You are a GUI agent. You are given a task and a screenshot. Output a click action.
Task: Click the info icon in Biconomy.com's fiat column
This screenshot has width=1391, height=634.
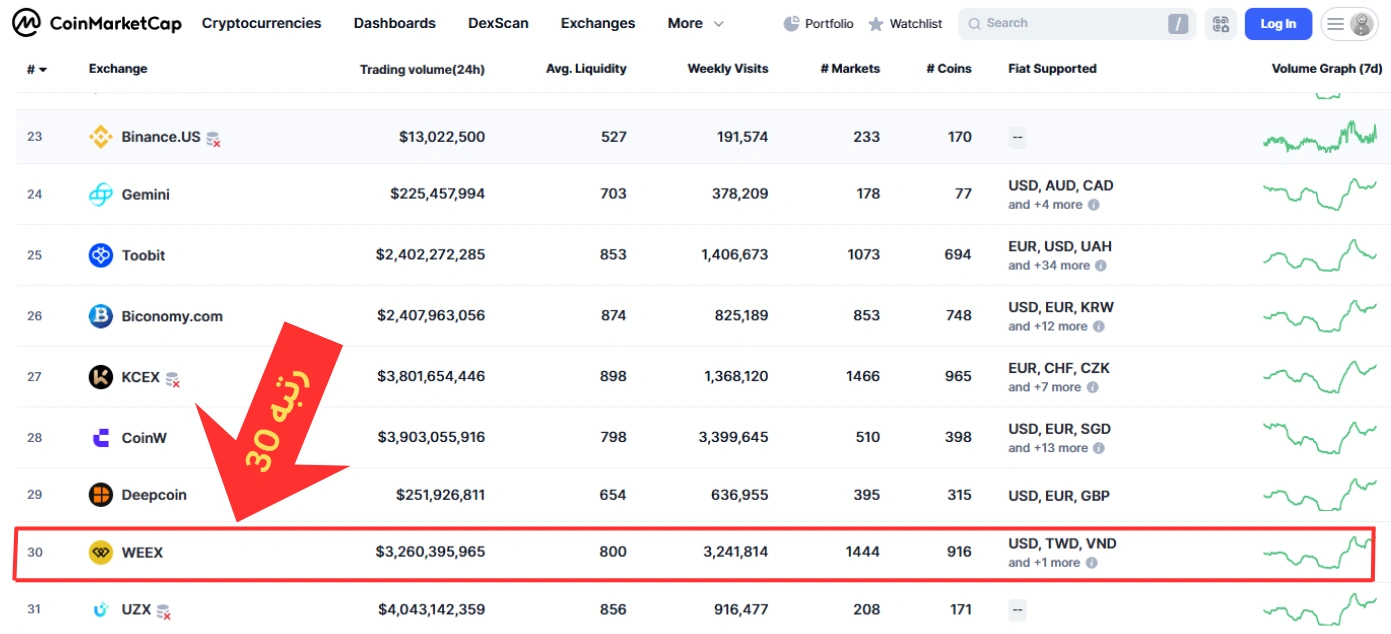click(1099, 327)
